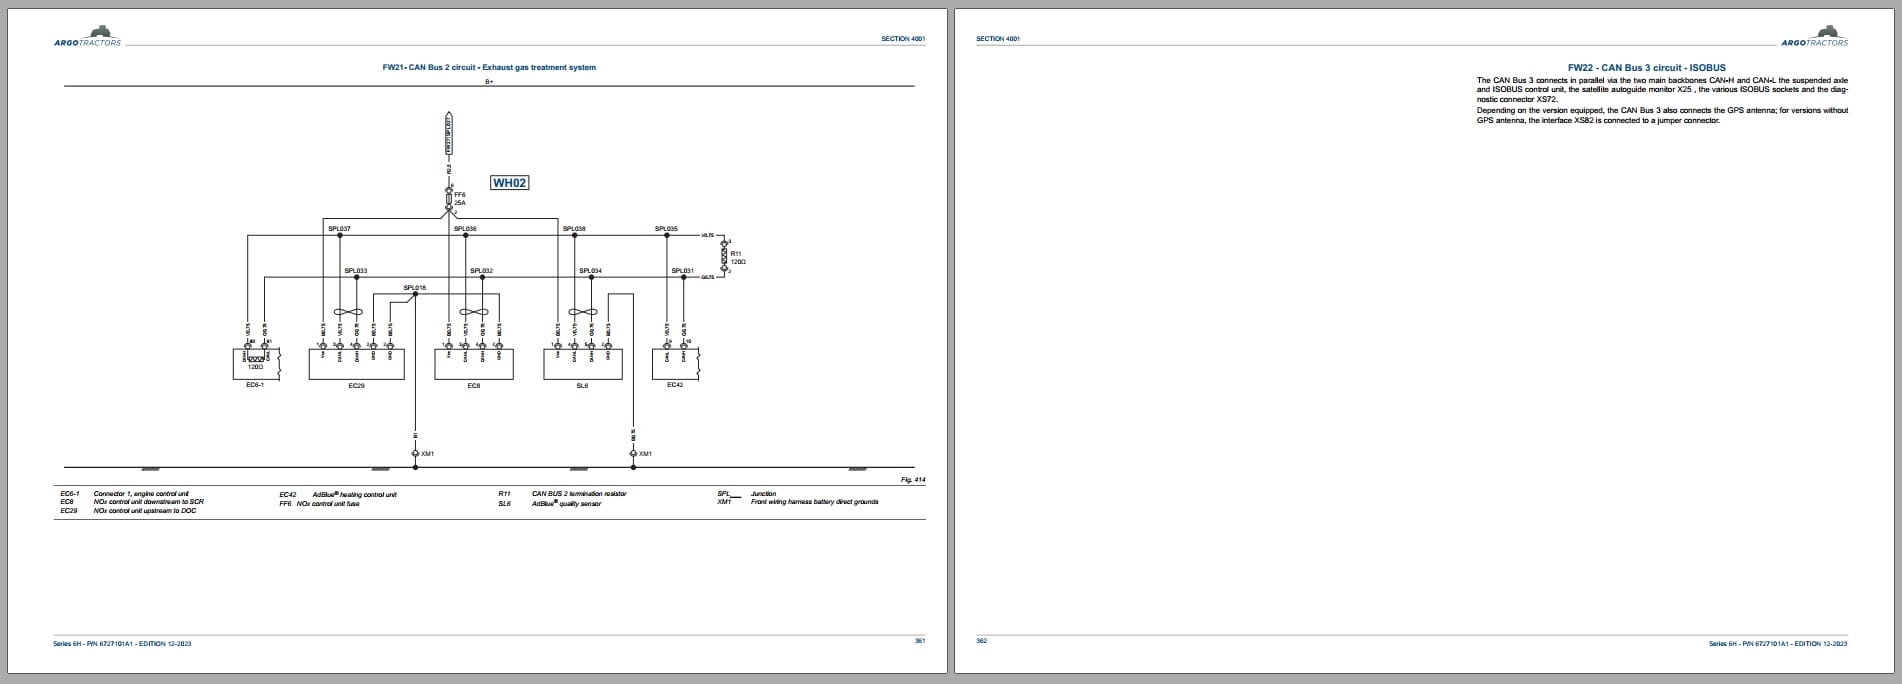Screen dimensions: 1902x684
Task: Click the off-page arrow connector above FF6
Action: 449,134
